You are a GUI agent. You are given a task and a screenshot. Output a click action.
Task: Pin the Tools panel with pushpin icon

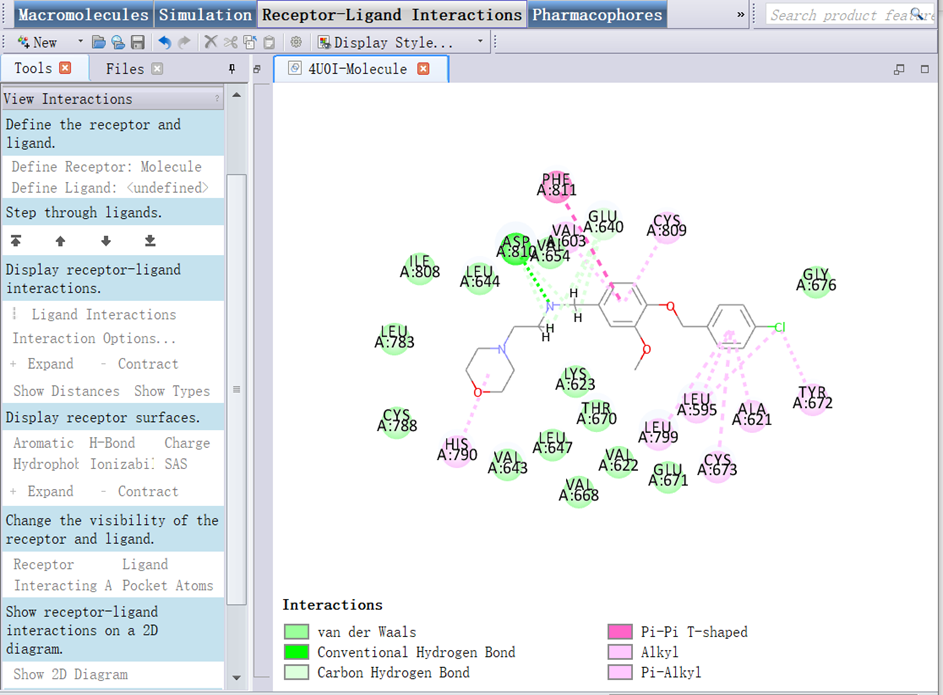[x=233, y=69]
